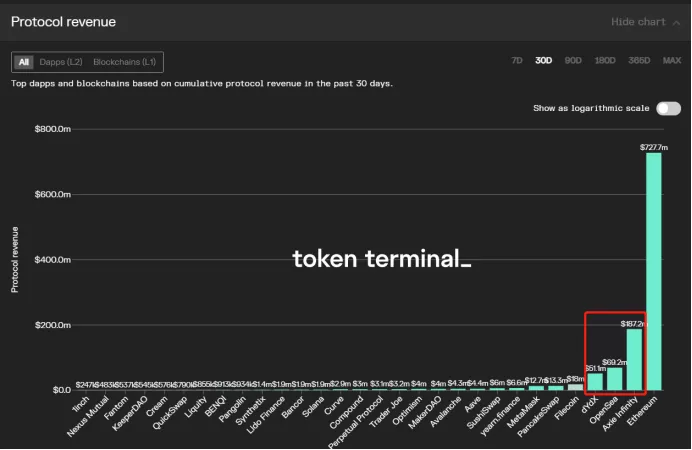Screen dimensions: 692x450
Task: Click the BENQI axis label
Action: click(215, 406)
